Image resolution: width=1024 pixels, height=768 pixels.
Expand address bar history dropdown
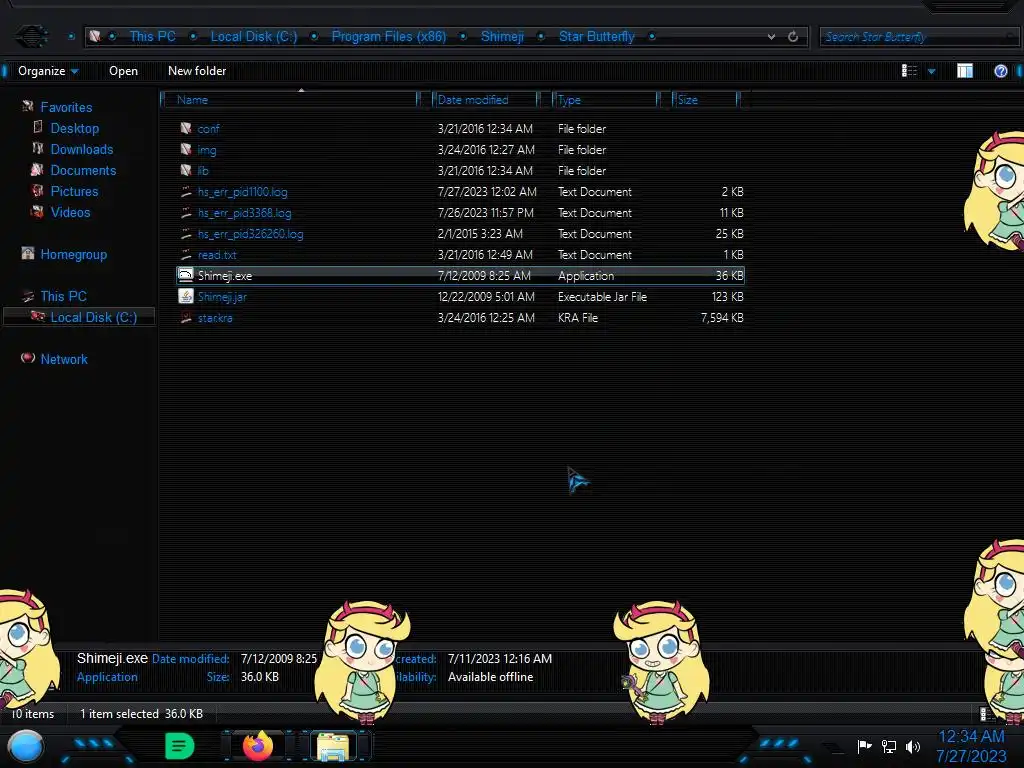pos(771,37)
